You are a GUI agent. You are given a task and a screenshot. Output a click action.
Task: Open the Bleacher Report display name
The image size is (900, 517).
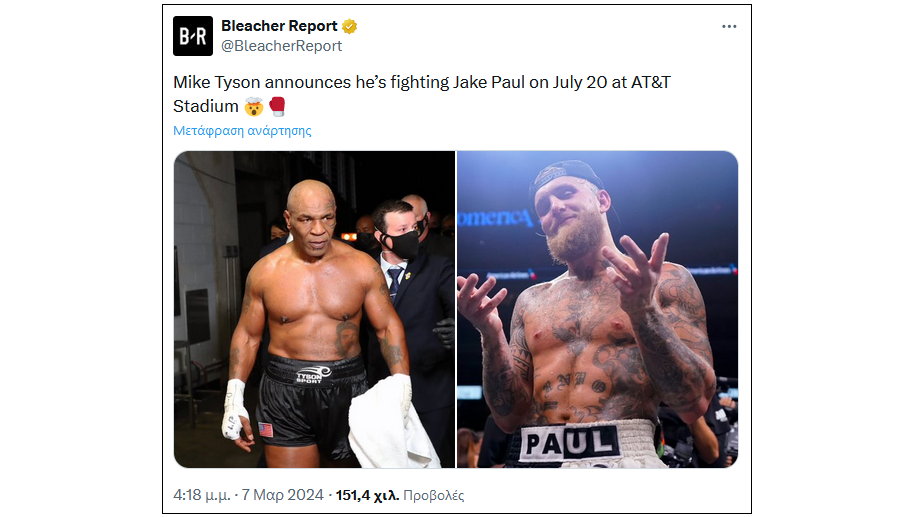coord(279,27)
